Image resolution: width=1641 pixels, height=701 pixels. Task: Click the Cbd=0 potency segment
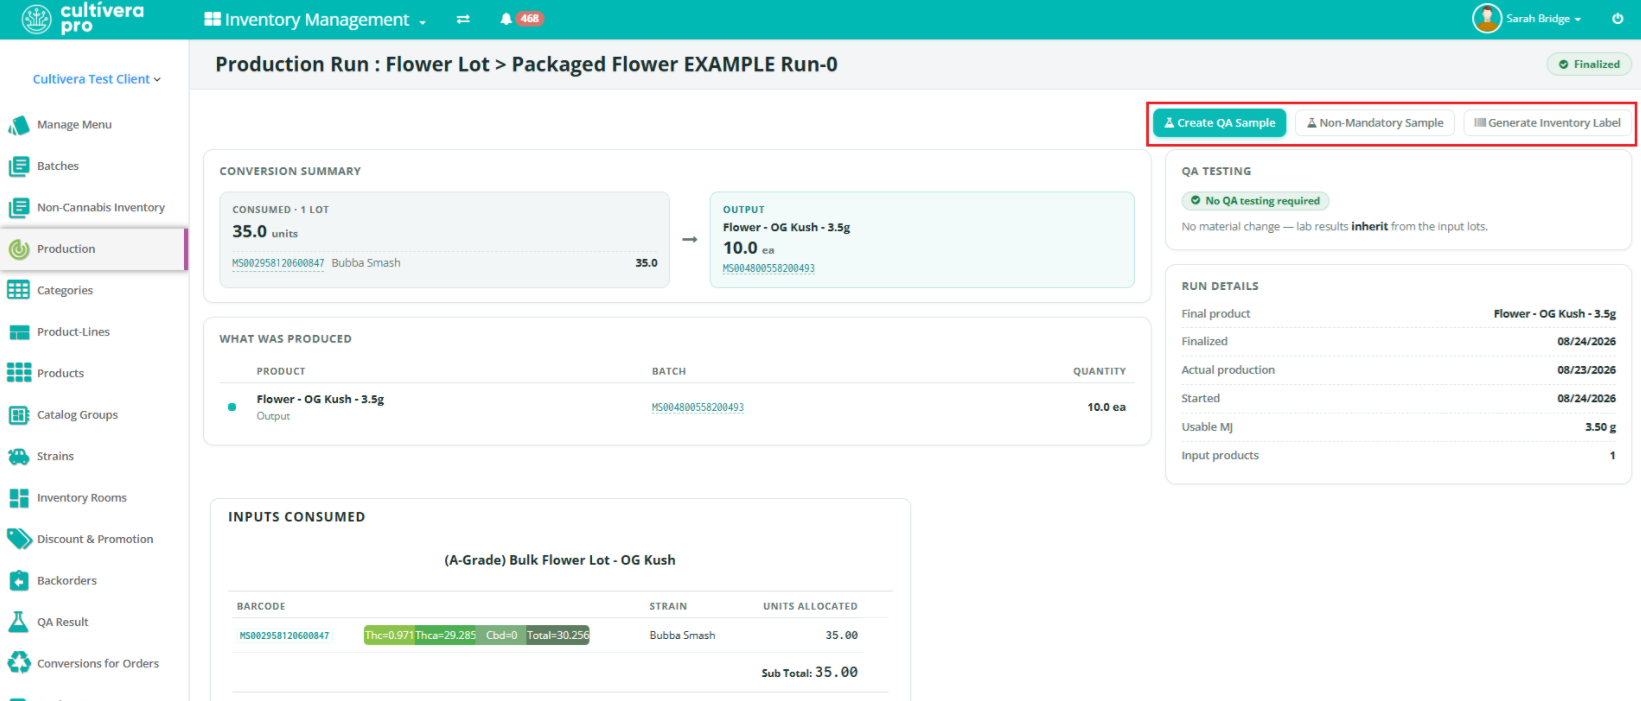click(502, 635)
